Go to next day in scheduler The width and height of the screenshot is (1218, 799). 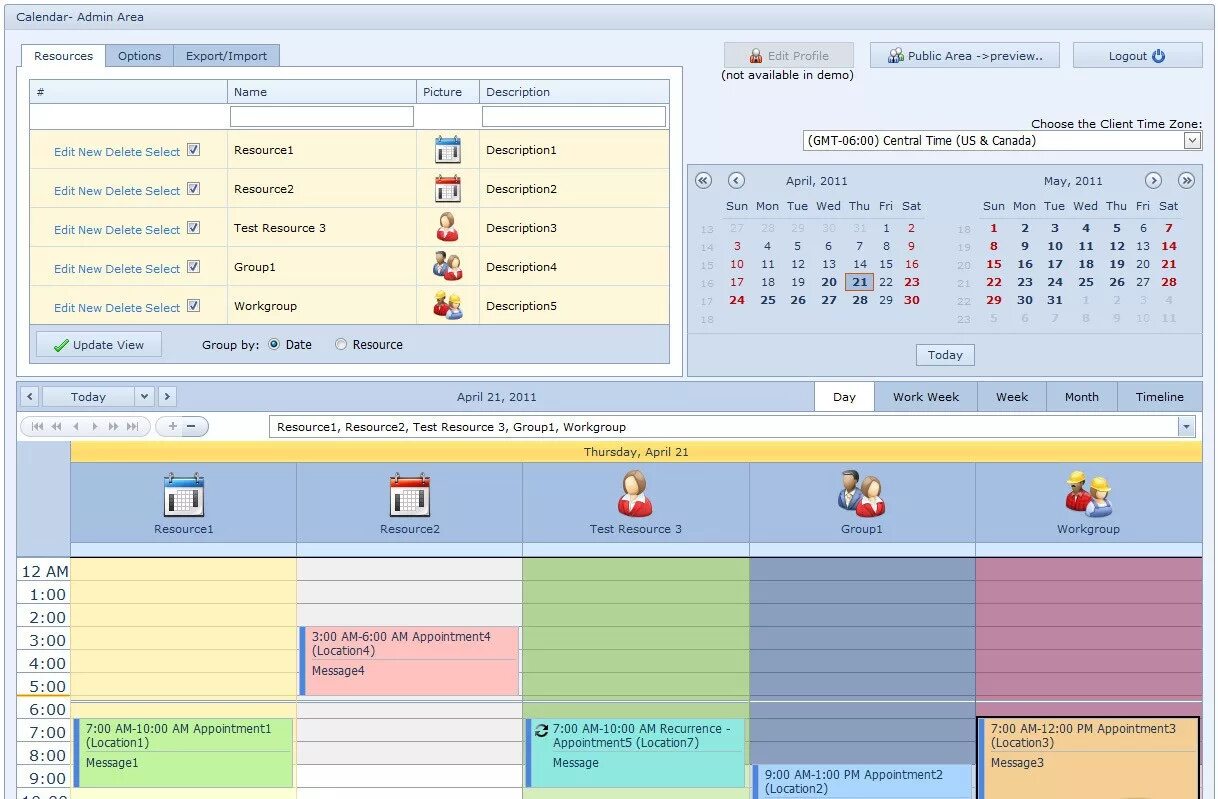[x=167, y=397]
